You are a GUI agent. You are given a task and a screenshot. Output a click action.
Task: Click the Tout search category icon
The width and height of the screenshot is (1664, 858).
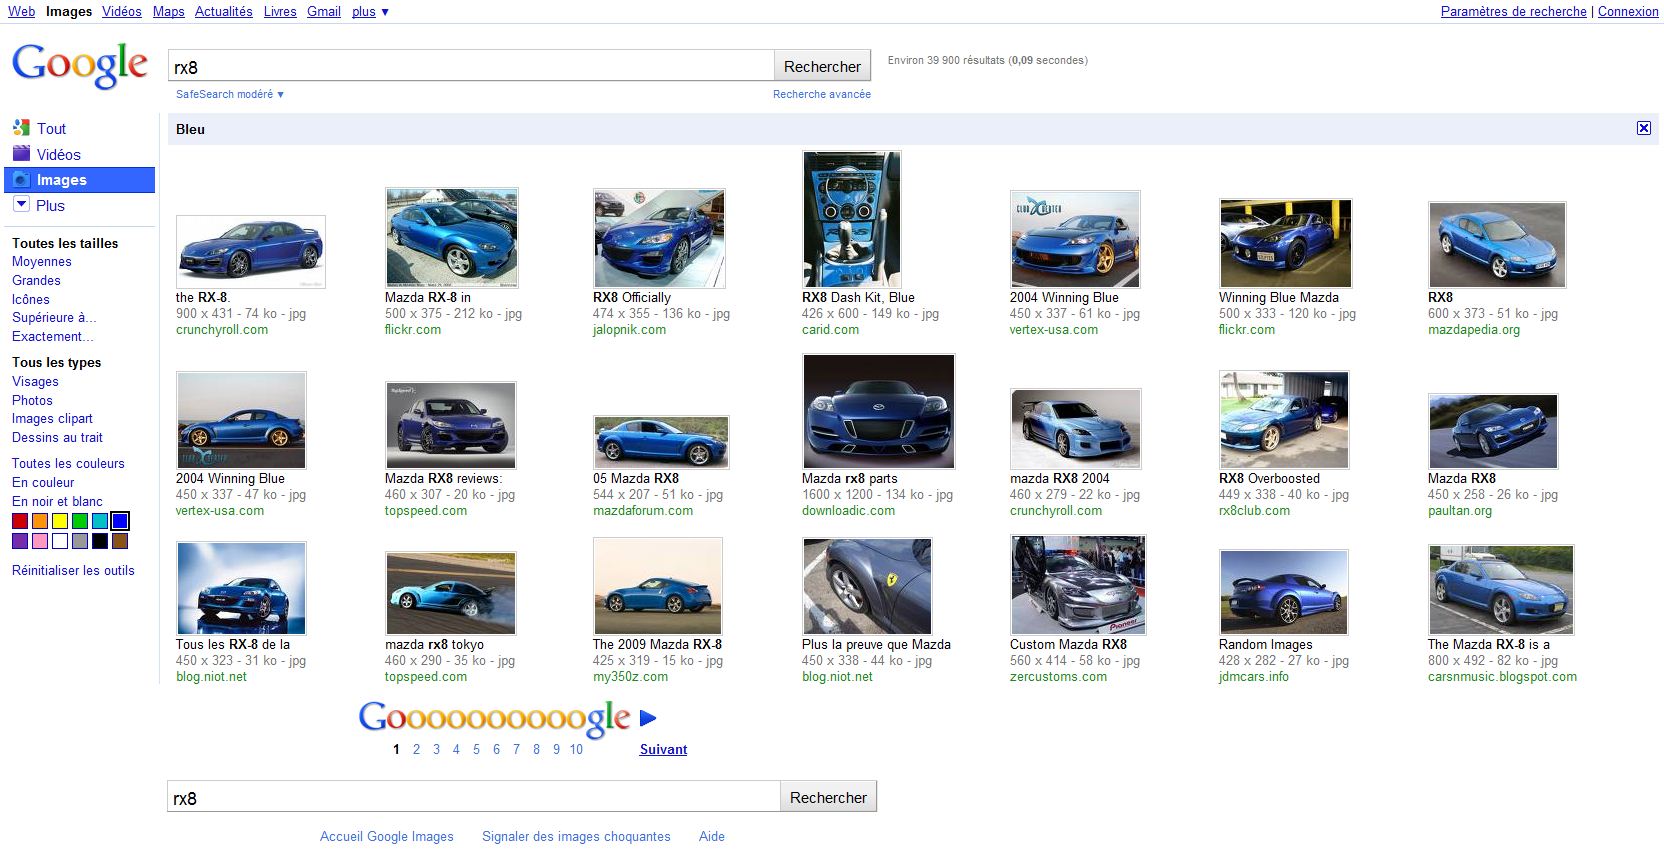tap(21, 128)
